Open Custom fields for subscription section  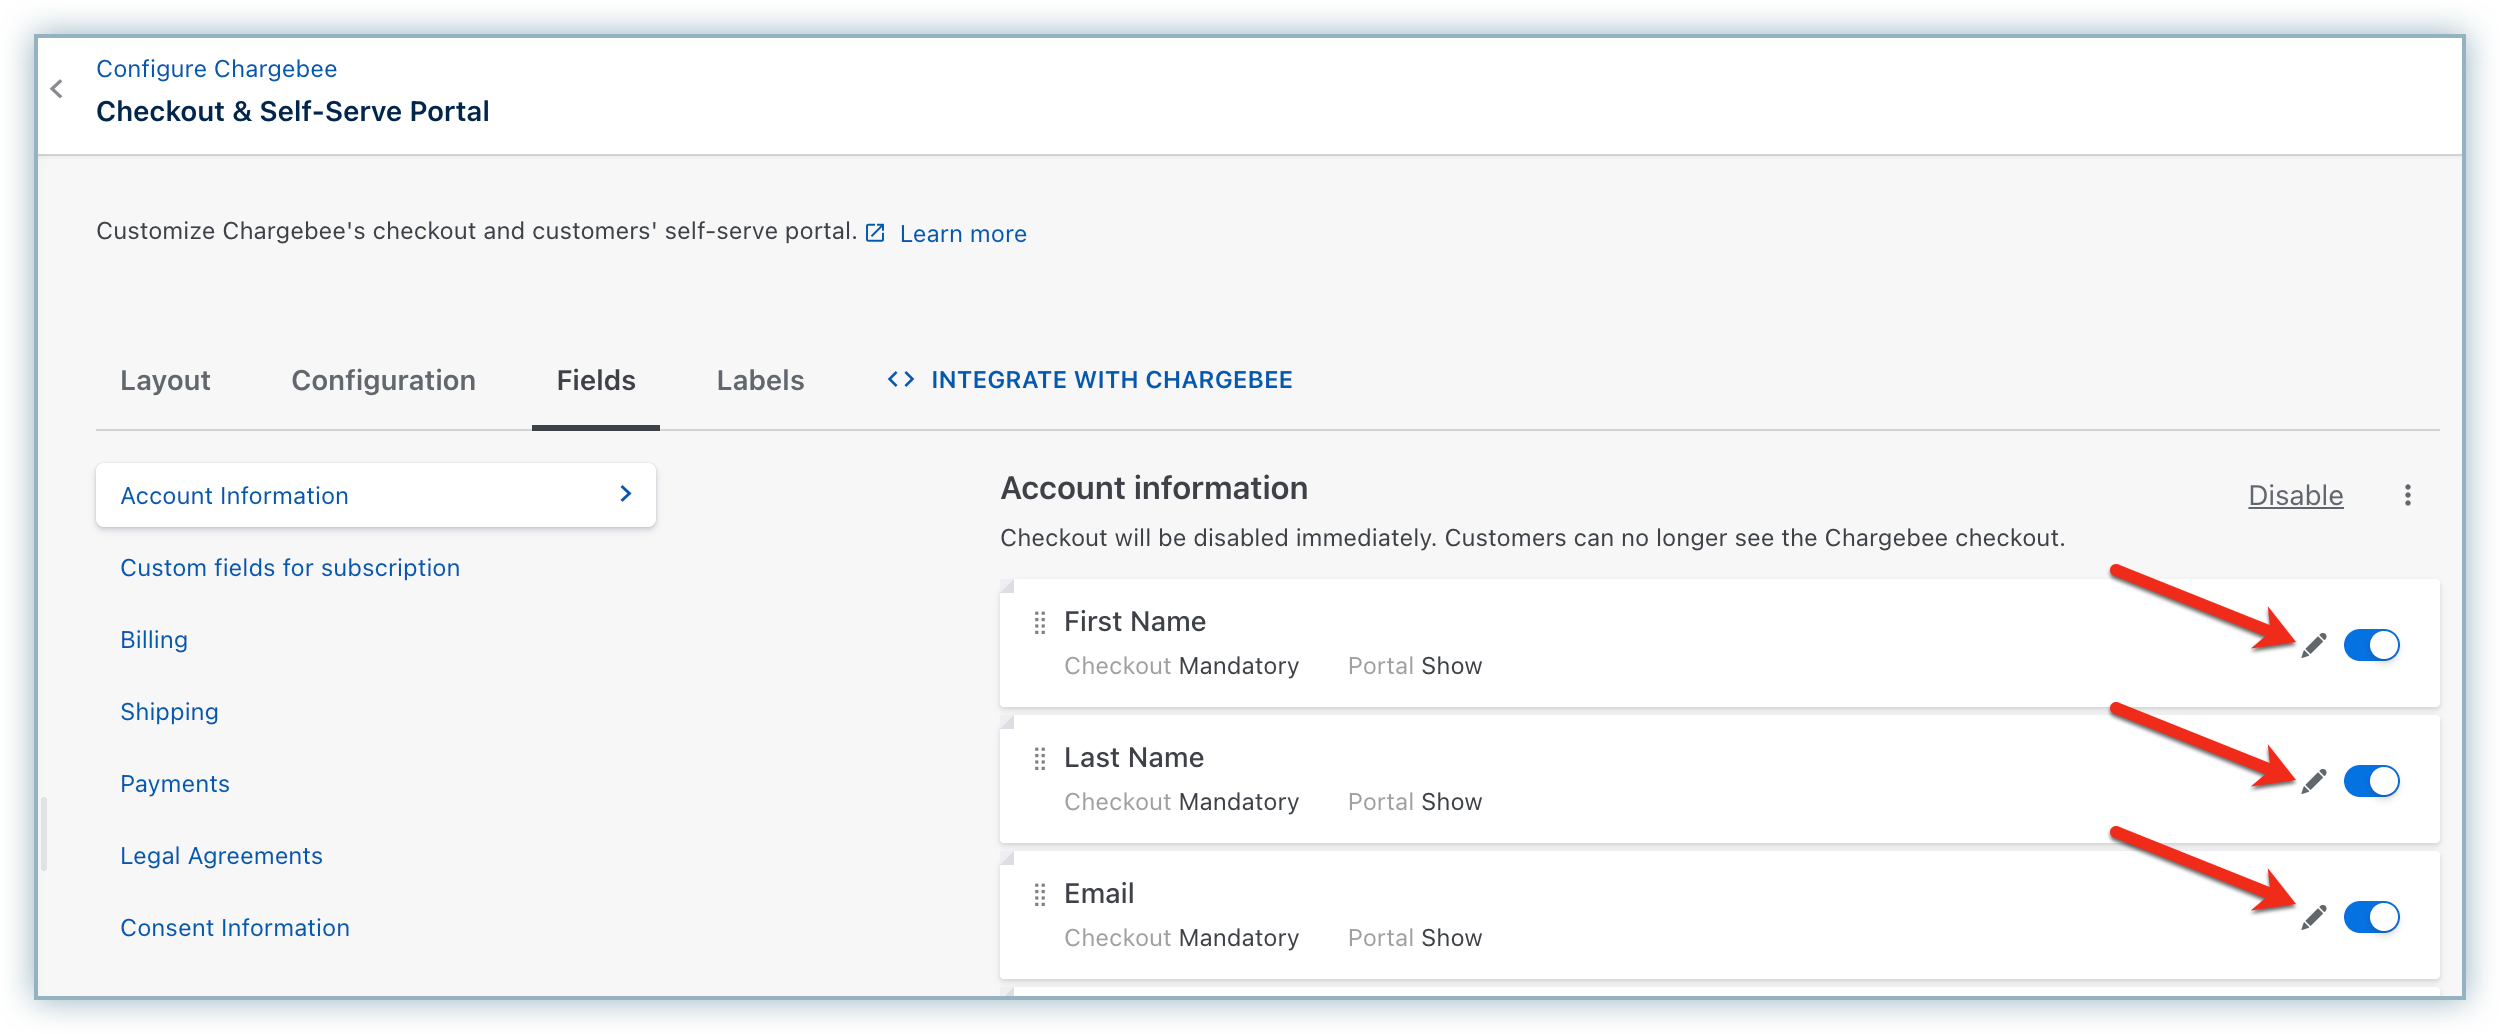[x=290, y=568]
